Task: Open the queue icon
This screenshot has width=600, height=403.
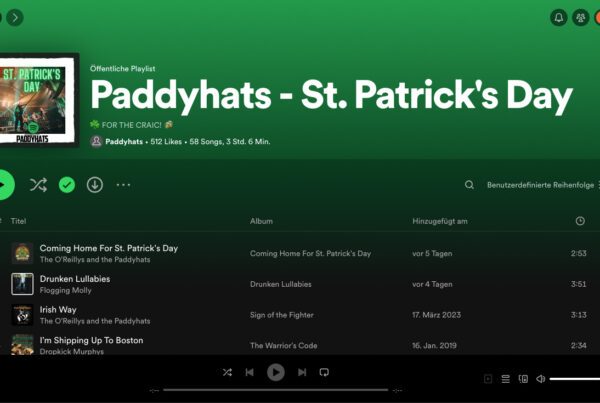Action: pyautogui.click(x=505, y=379)
